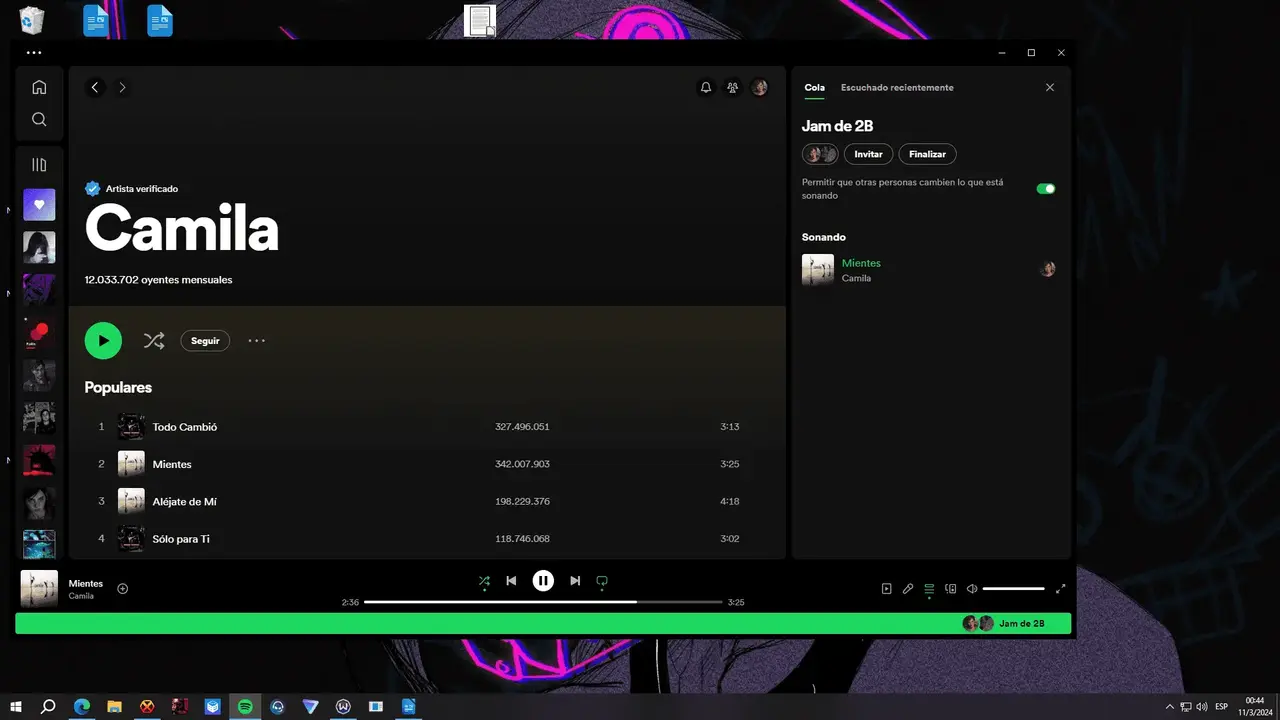Open taskbar search
Screen dimensions: 1280x720
click(x=48, y=707)
